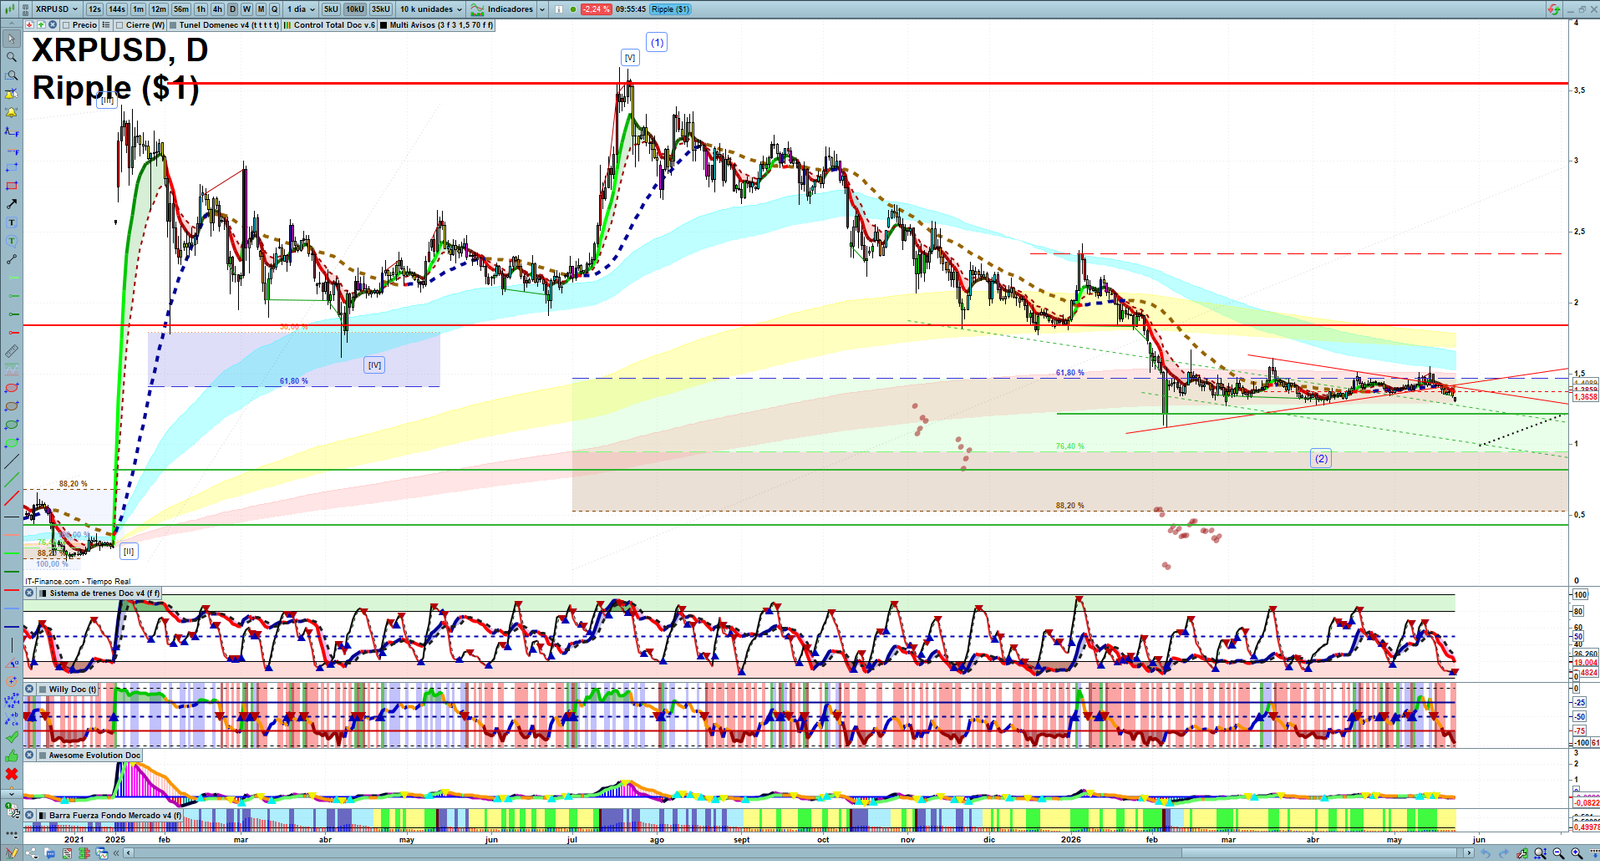Open the Willy Doc (t) label

[73, 689]
